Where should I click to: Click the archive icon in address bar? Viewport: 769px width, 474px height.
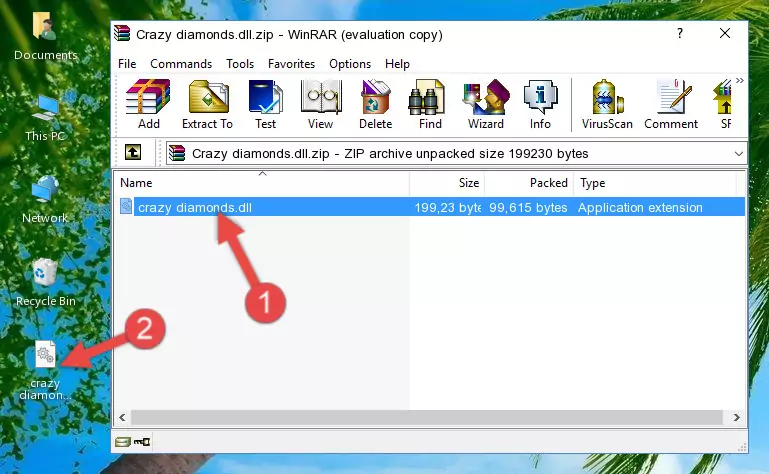(177, 154)
